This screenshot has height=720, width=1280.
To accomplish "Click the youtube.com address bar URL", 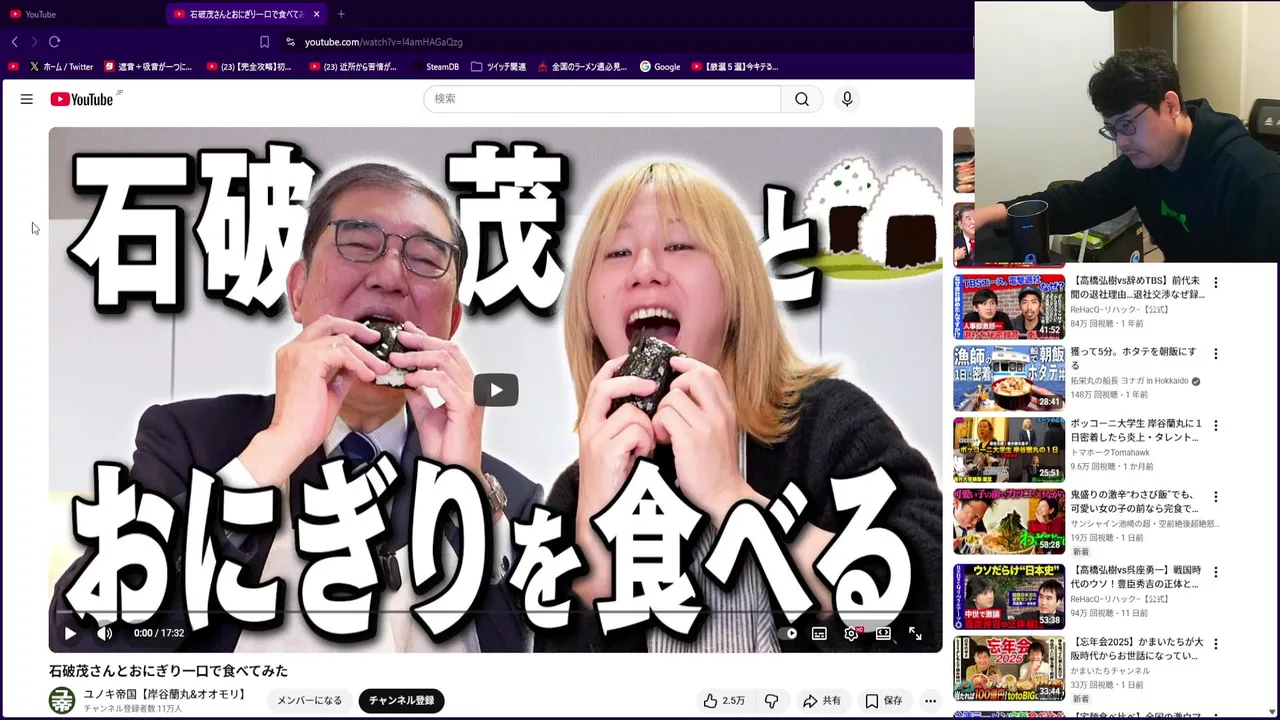I will (x=383, y=42).
